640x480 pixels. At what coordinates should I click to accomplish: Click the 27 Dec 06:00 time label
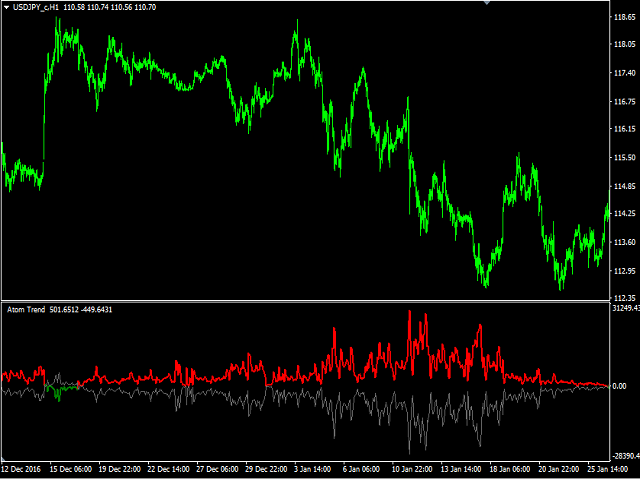(x=217, y=469)
